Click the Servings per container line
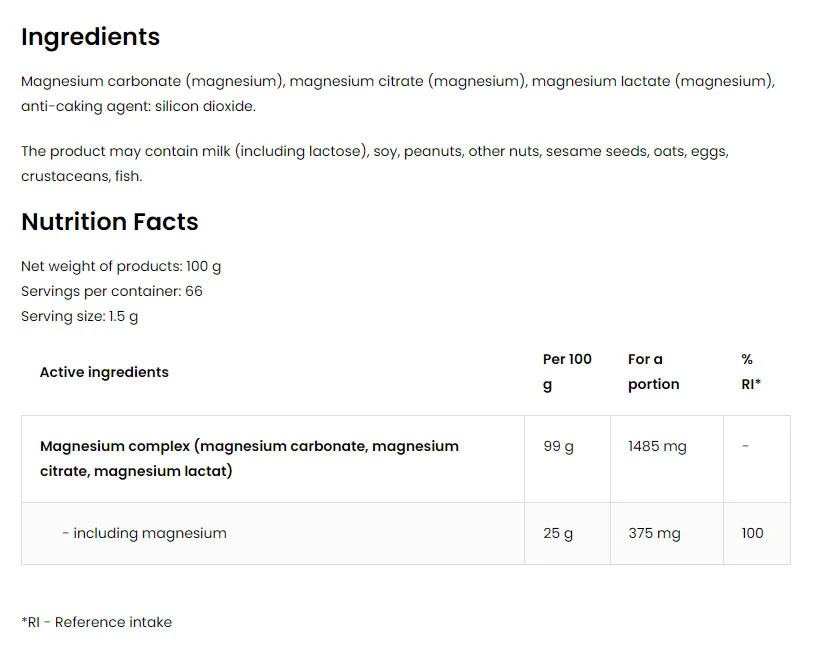This screenshot has width=815, height=662. pyautogui.click(x=112, y=291)
